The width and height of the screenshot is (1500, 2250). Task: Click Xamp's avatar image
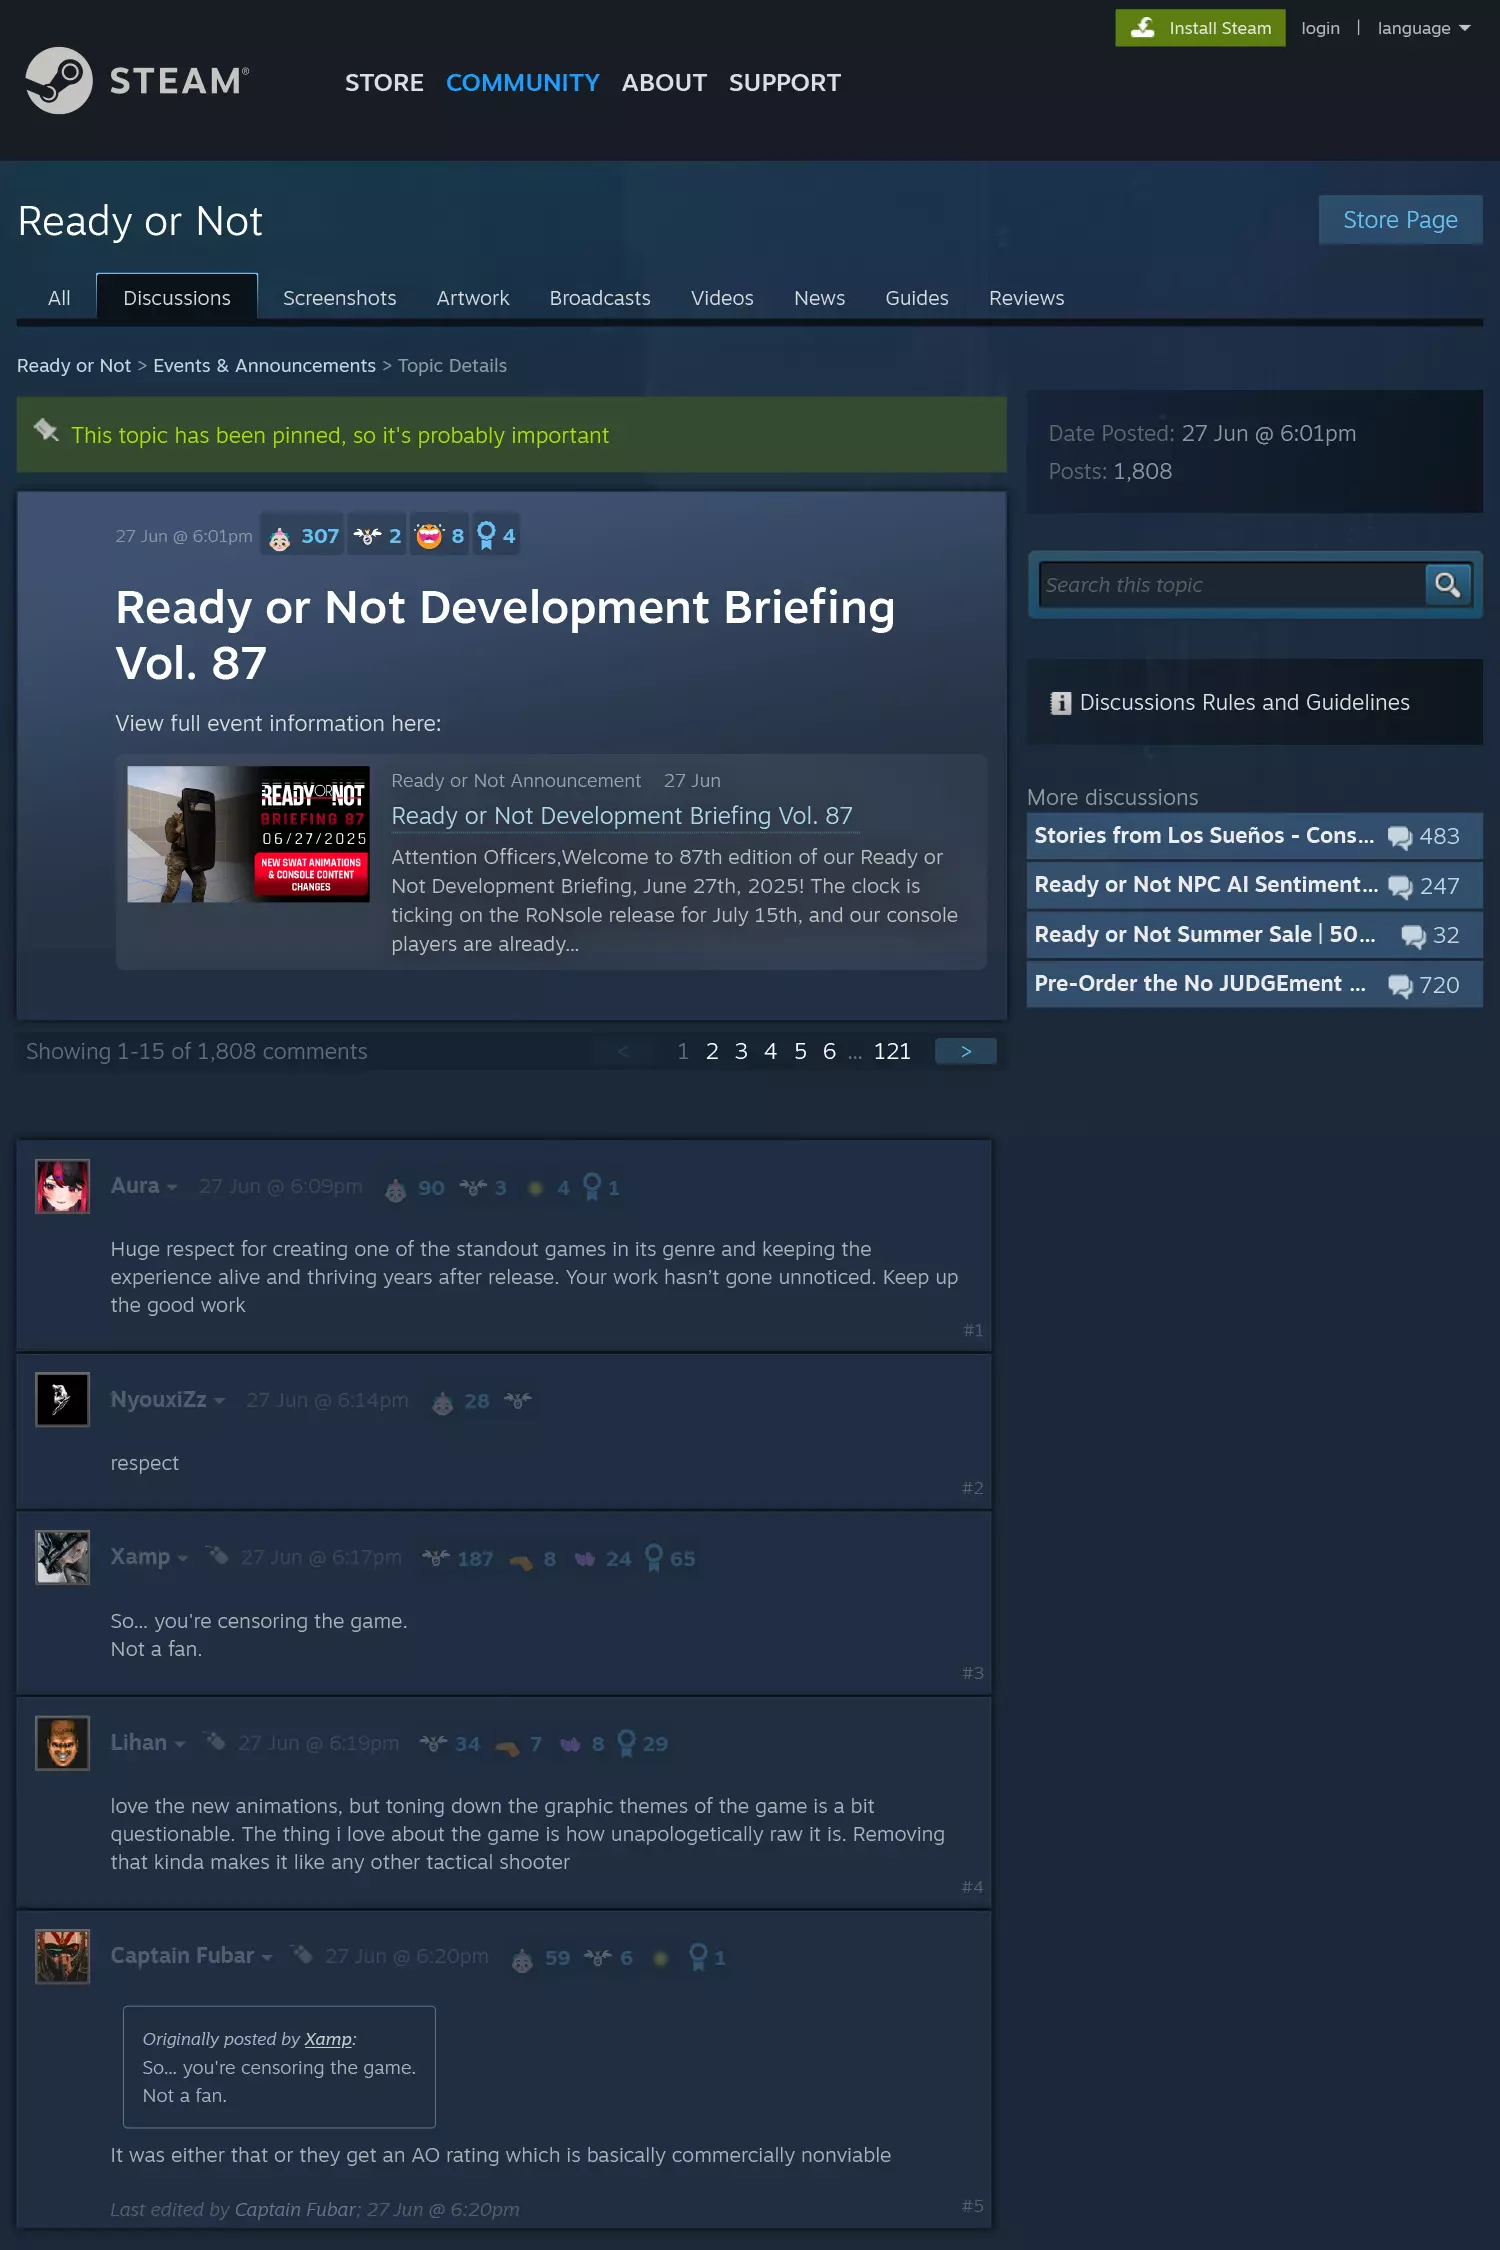point(63,1557)
